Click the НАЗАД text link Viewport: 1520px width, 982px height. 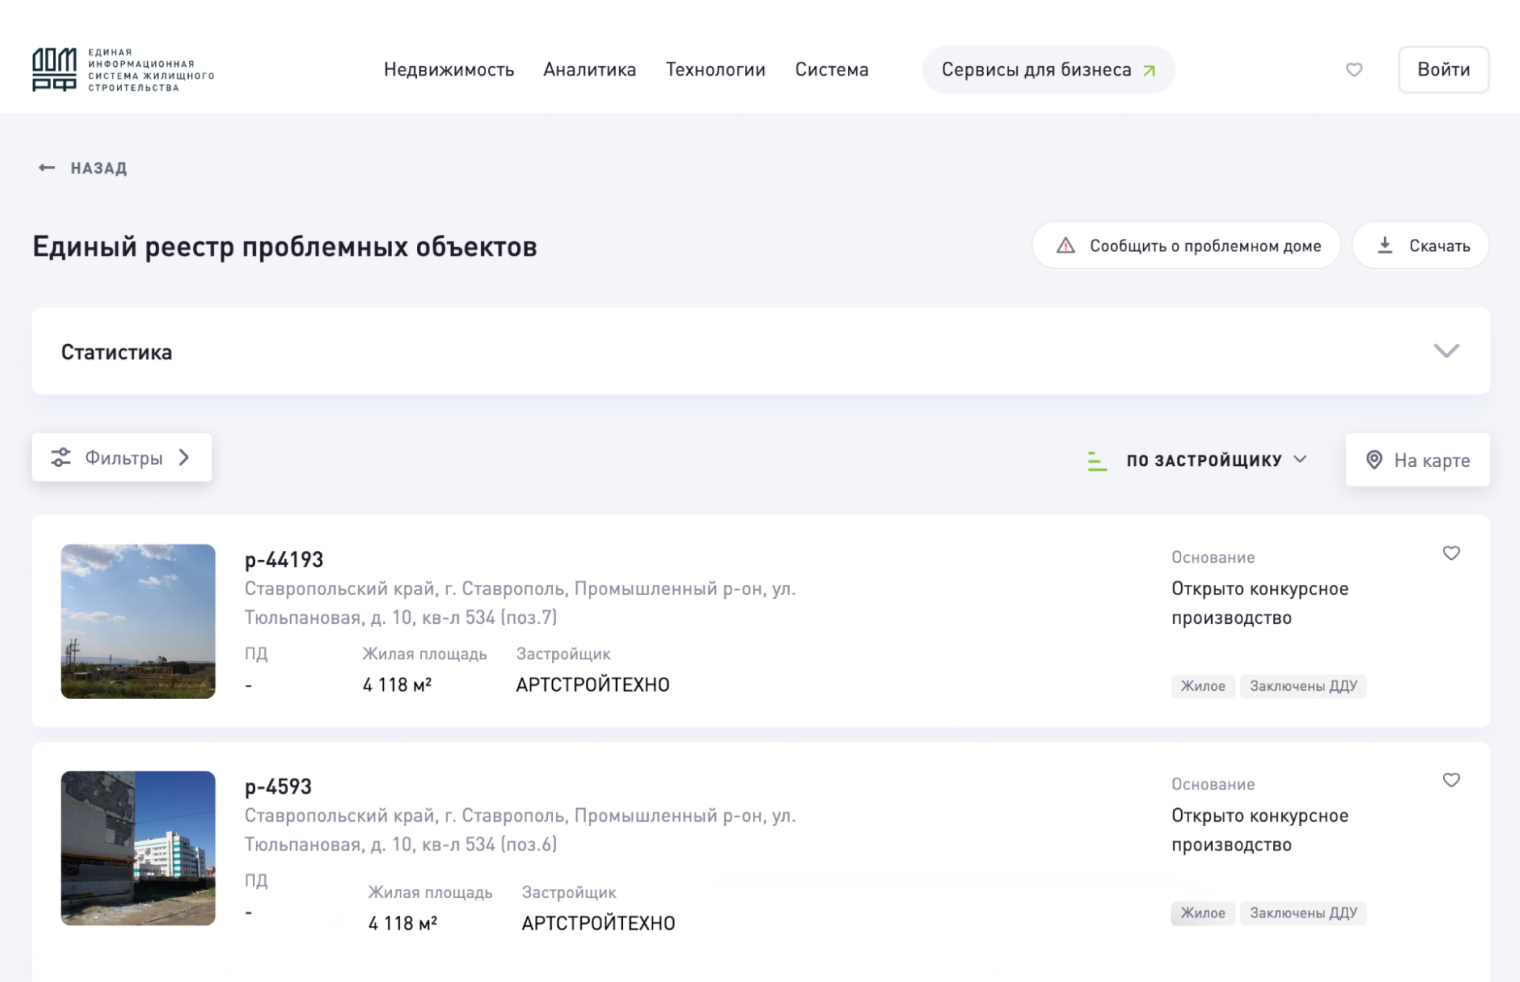tap(97, 167)
